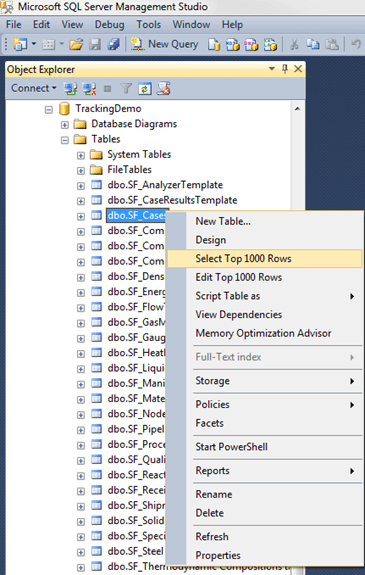Select the TrackingDemo database
This screenshot has height=575, width=365.
click(108, 109)
